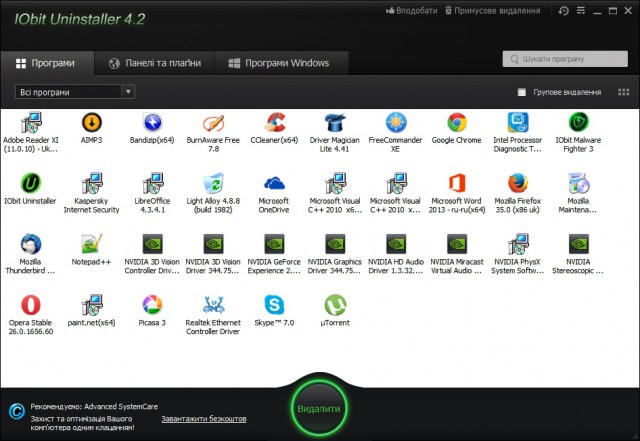Image resolution: width=640 pixels, height=441 pixels.
Task: Select the Picasa 3 icon
Action: tap(152, 305)
